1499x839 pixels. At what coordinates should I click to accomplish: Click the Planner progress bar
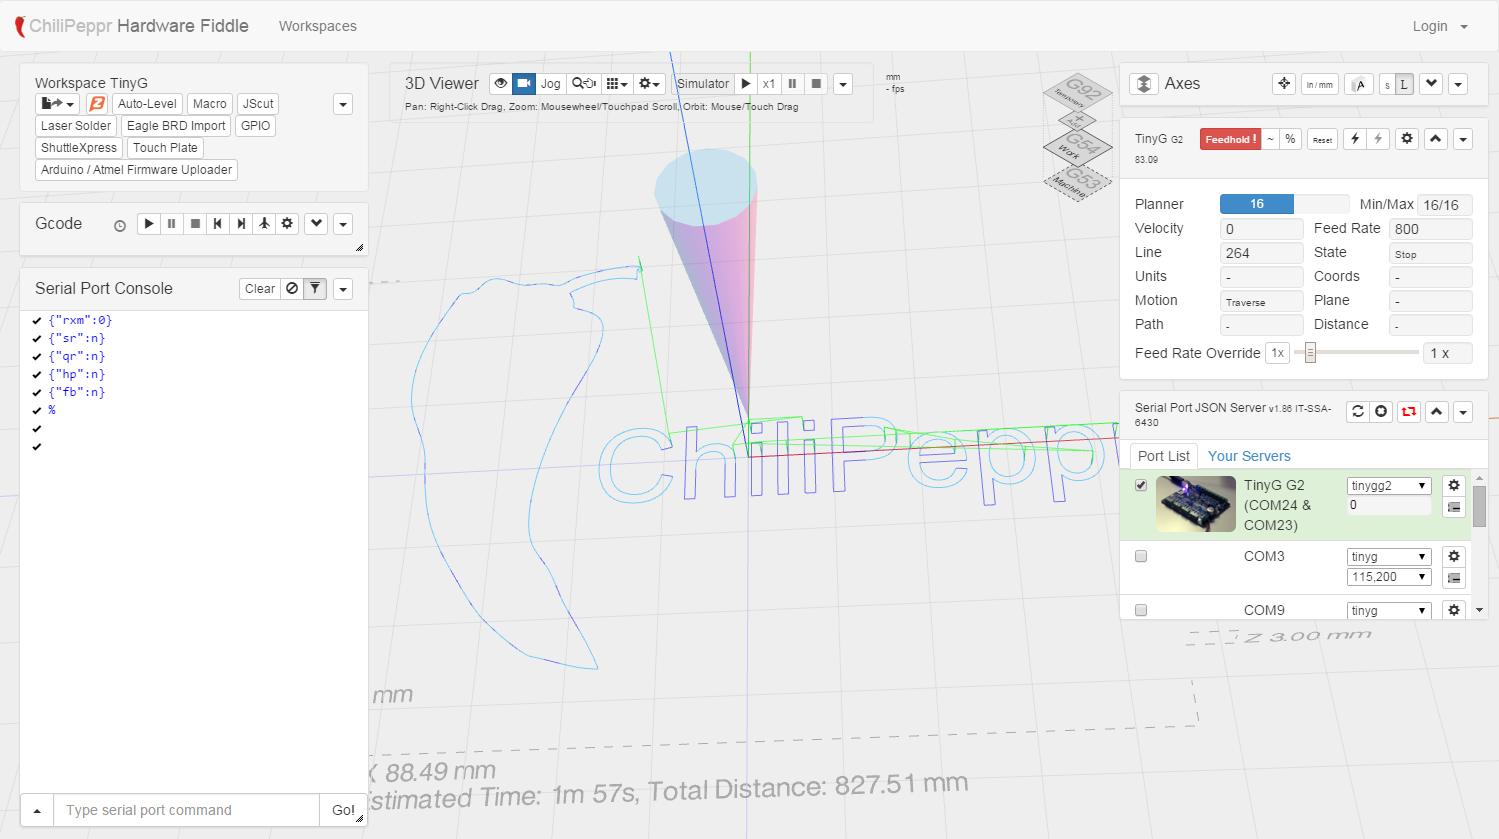point(1284,204)
